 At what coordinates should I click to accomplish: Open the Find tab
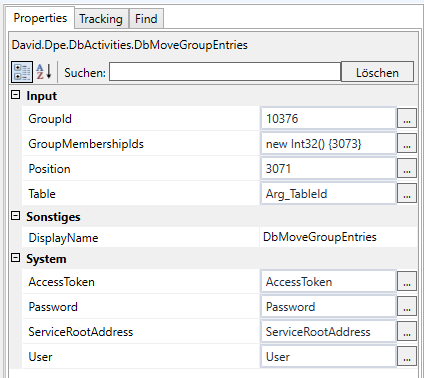tap(146, 19)
